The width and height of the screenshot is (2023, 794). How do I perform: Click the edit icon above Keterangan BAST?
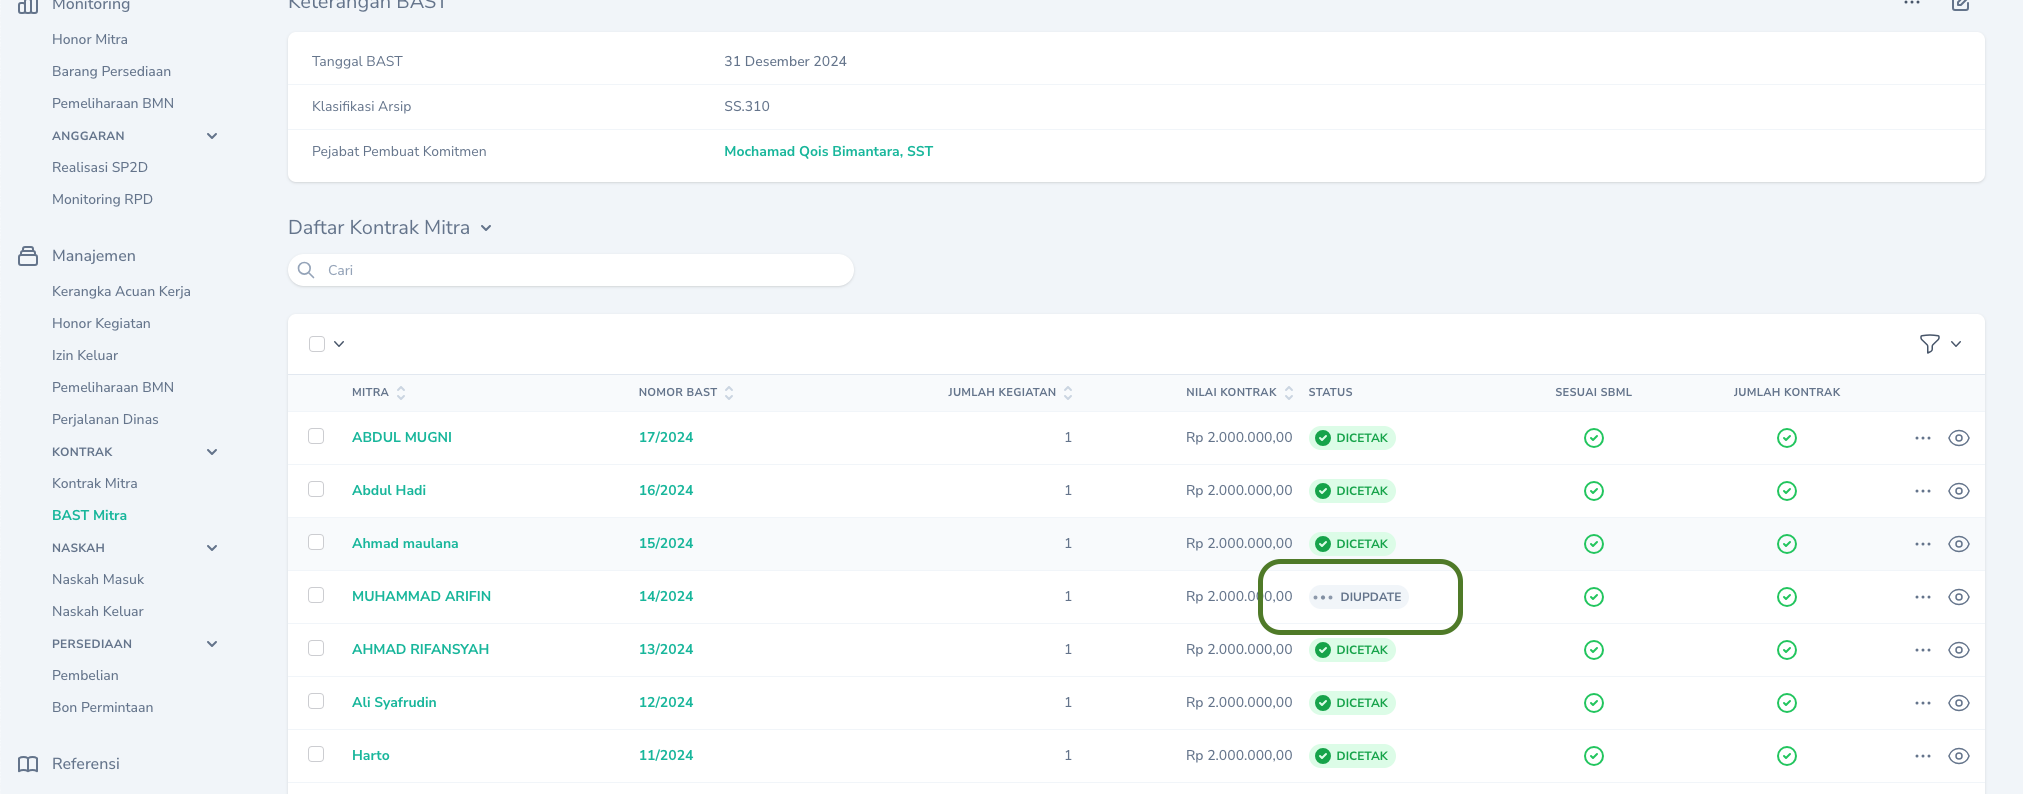click(1961, 4)
